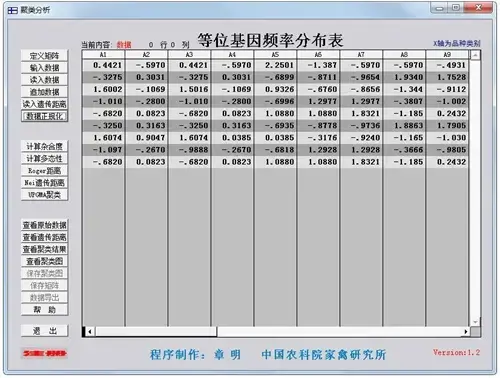Click cell with value -1.387
The image size is (500, 378).
318,65
